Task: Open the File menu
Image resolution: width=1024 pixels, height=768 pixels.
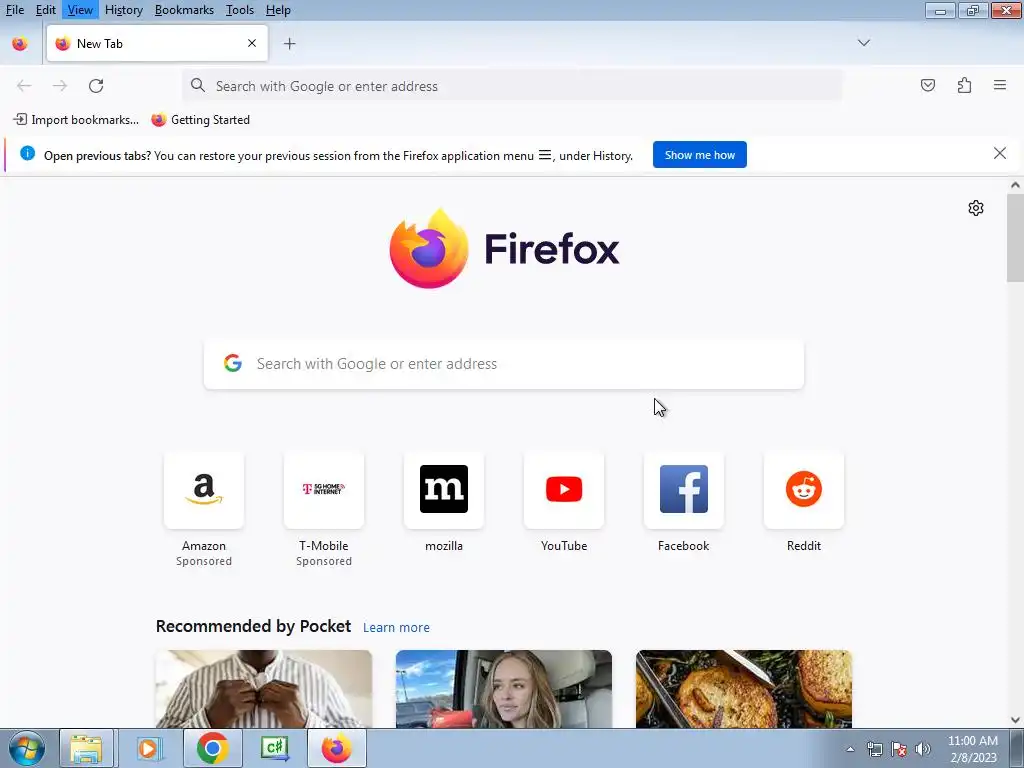Action: pos(14,10)
